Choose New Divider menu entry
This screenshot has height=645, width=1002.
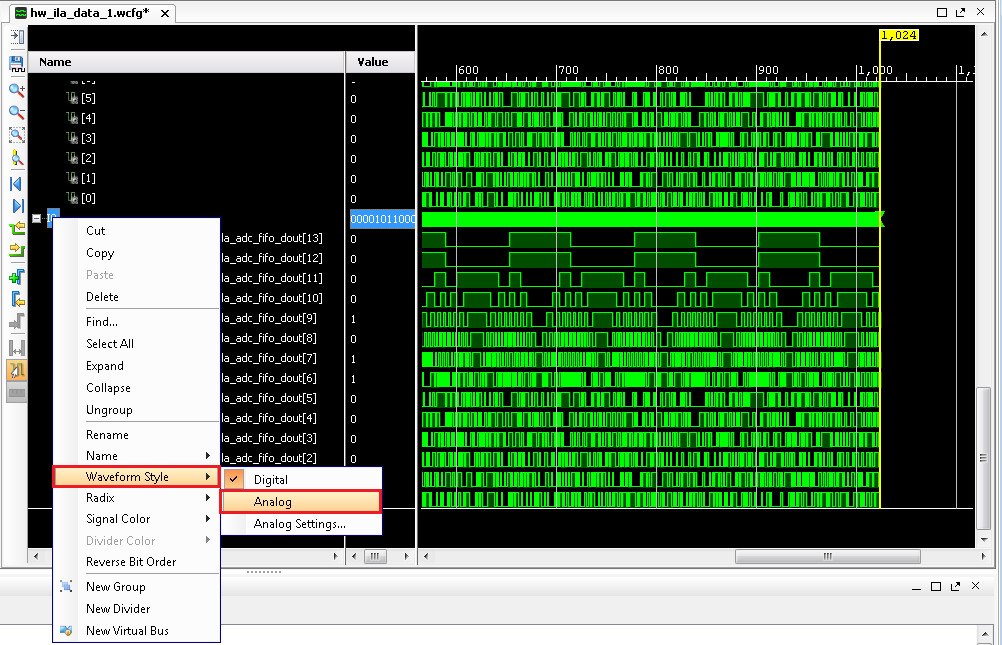pos(137,609)
